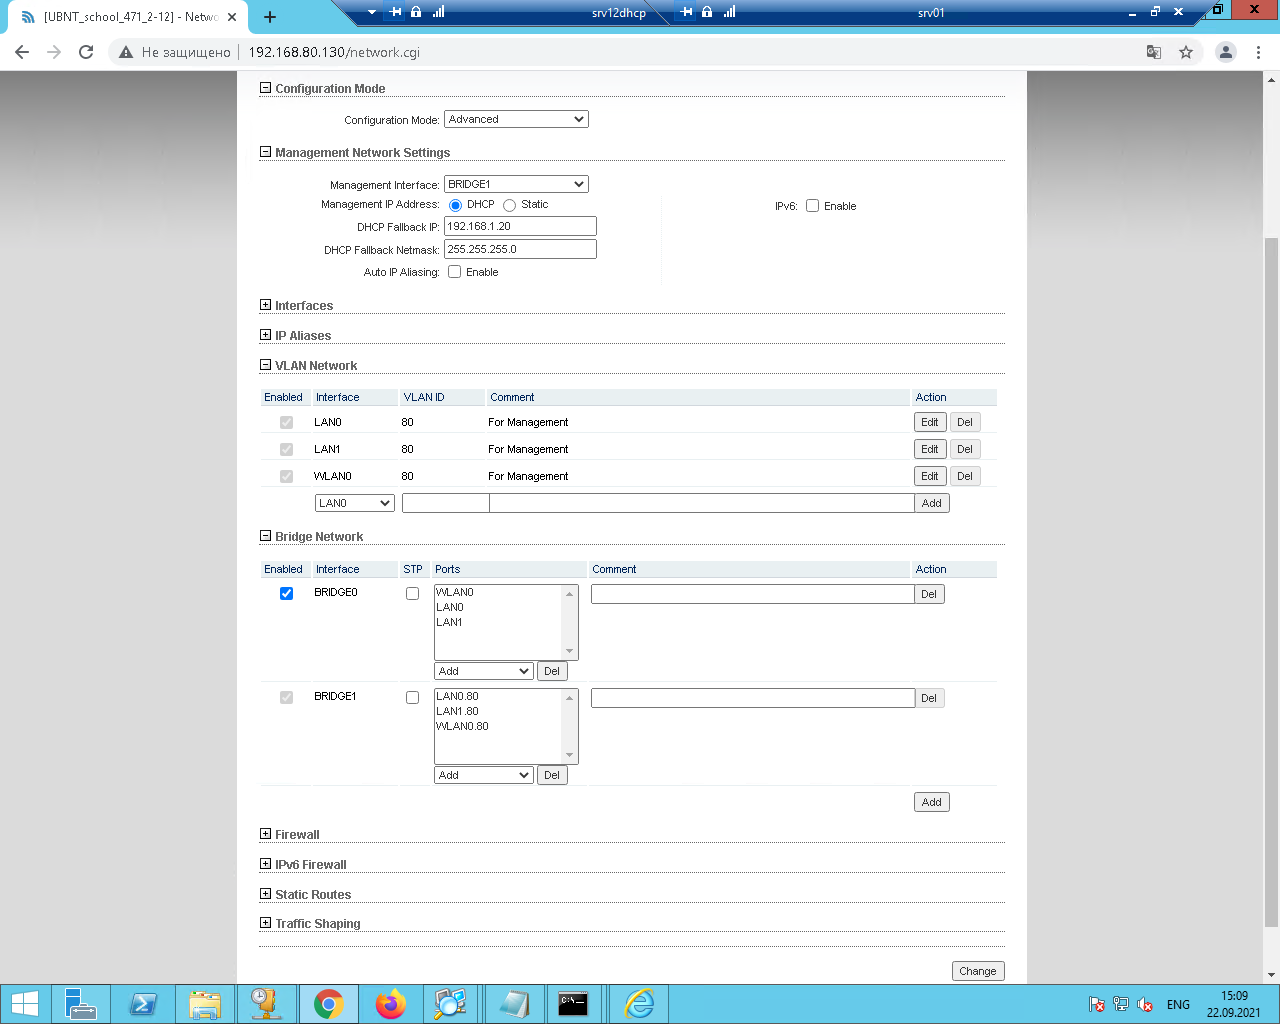Open the Chrome three-dot menu

click(x=1258, y=52)
